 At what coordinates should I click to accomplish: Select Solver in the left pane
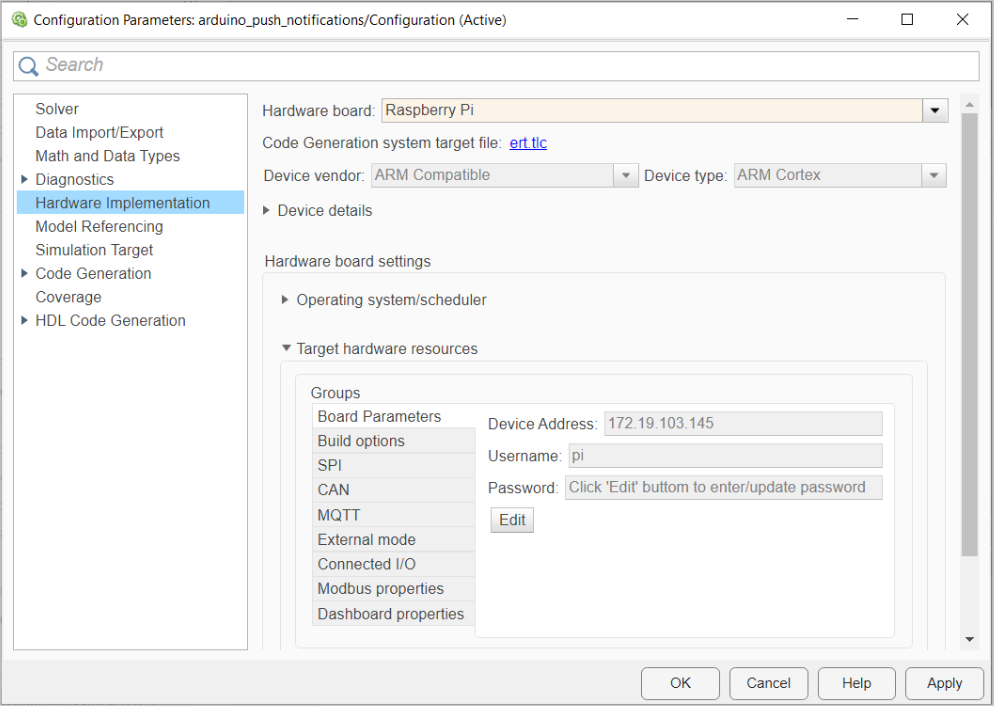coord(56,108)
